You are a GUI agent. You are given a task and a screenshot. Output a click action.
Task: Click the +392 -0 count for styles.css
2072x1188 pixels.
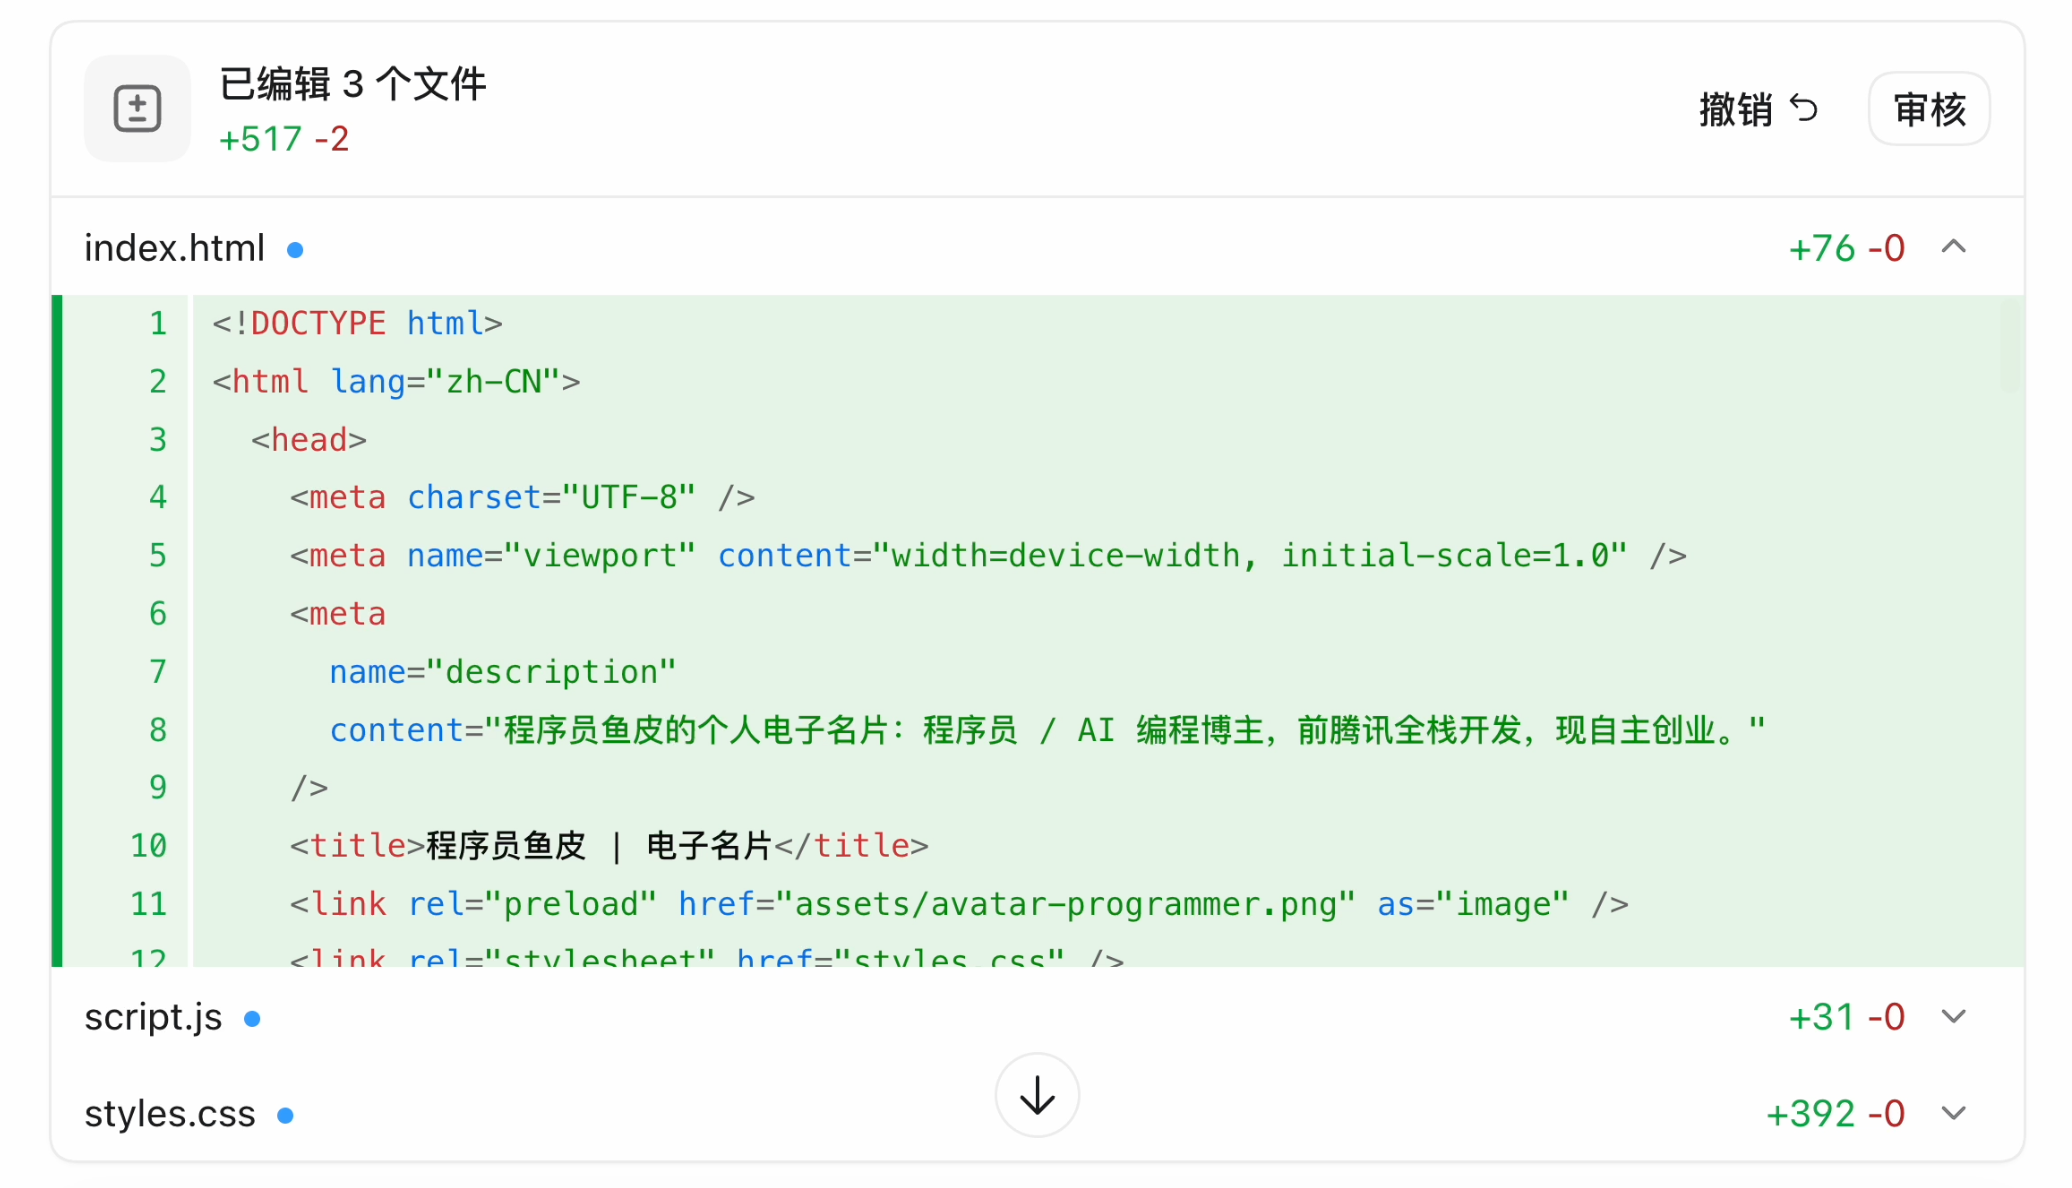pyautogui.click(x=1835, y=1113)
